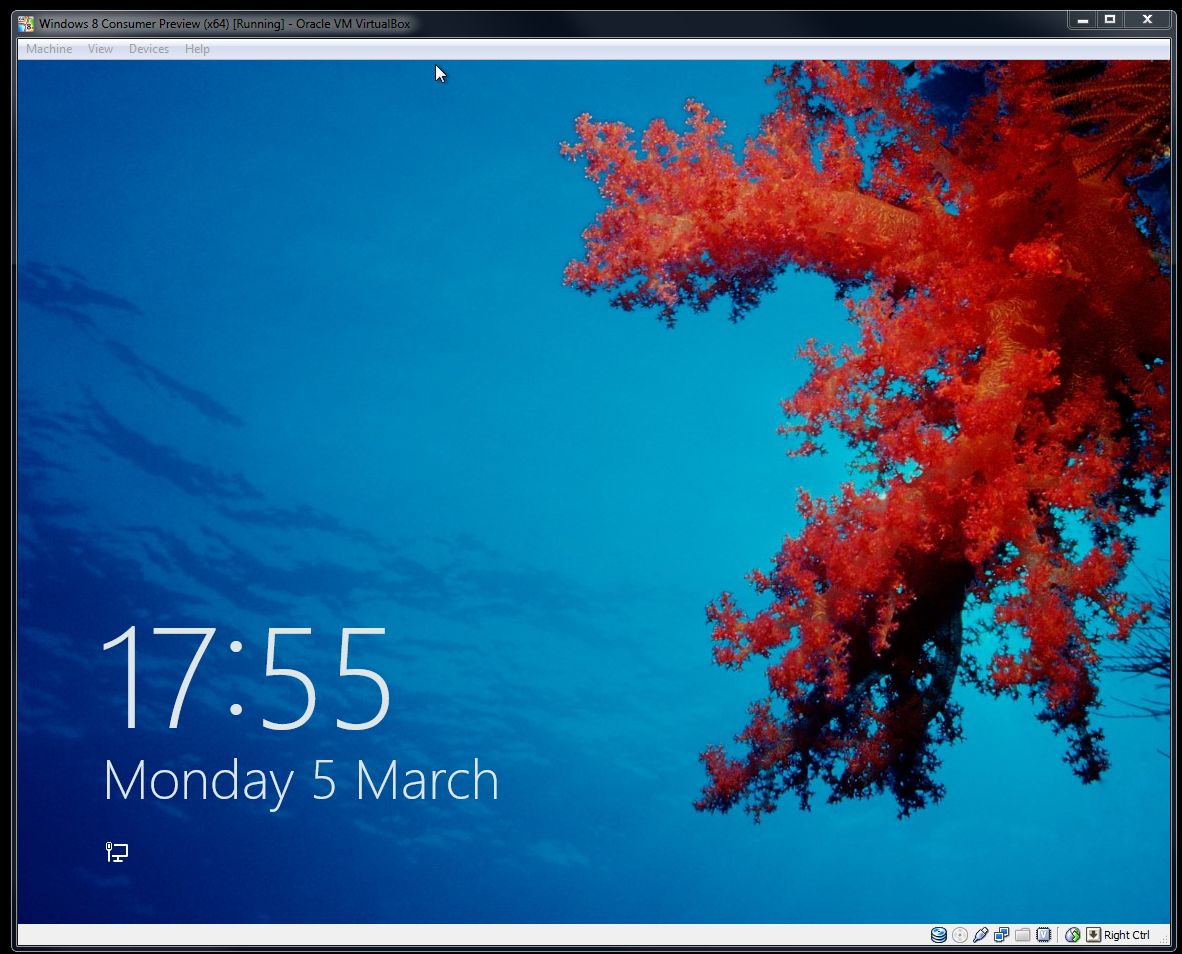
Task: Click the virtualization (V chip) status icon
Action: point(1043,935)
